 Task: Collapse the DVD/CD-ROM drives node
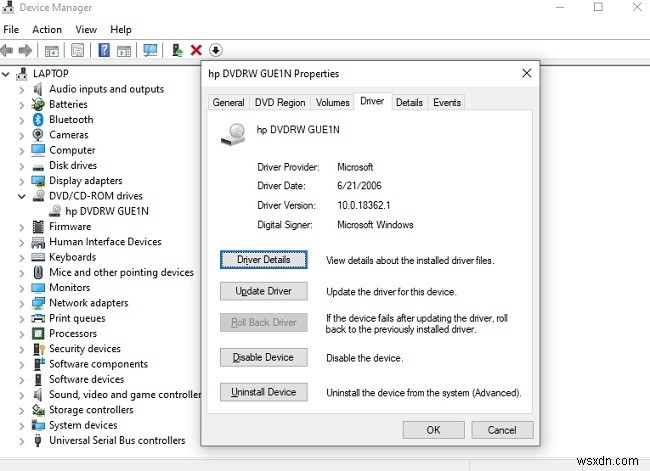point(22,197)
